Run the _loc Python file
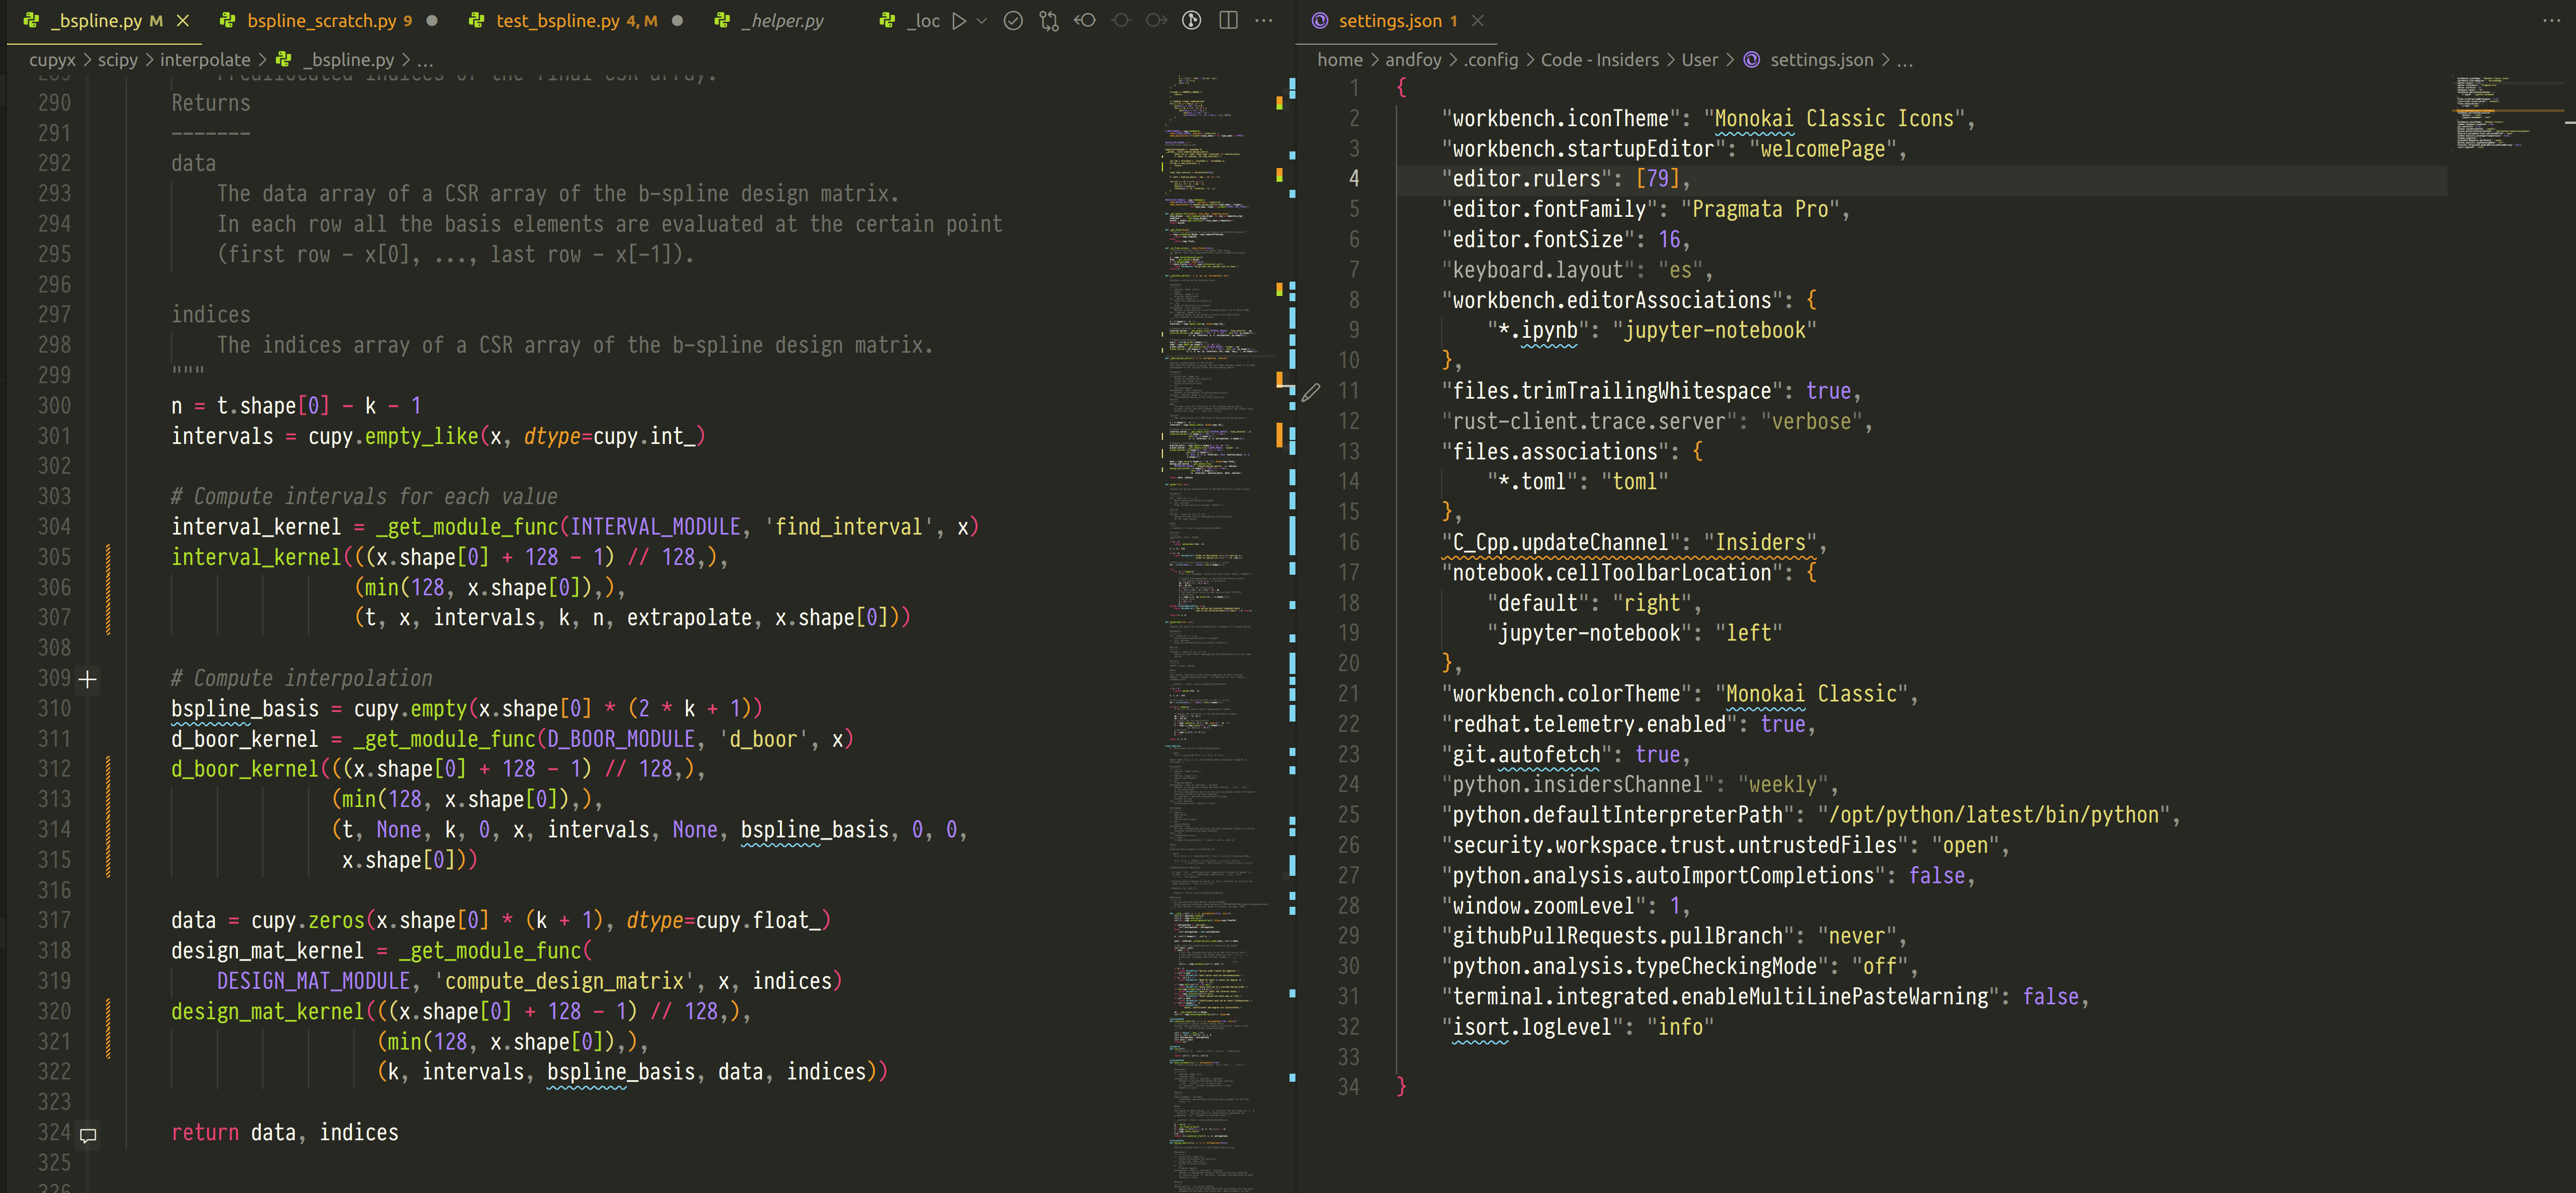 [x=959, y=20]
